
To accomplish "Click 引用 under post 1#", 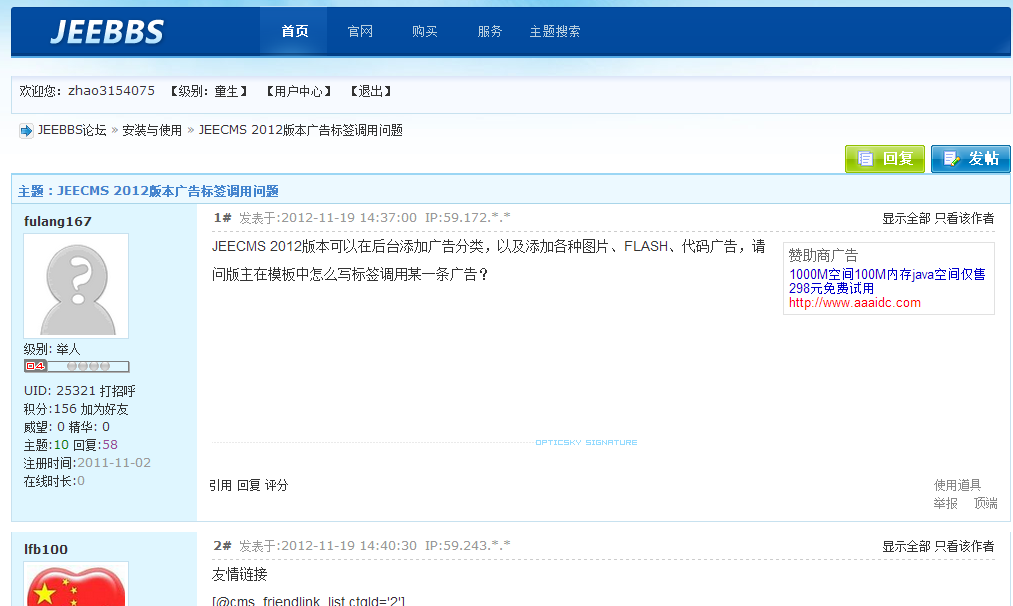I will (220, 485).
